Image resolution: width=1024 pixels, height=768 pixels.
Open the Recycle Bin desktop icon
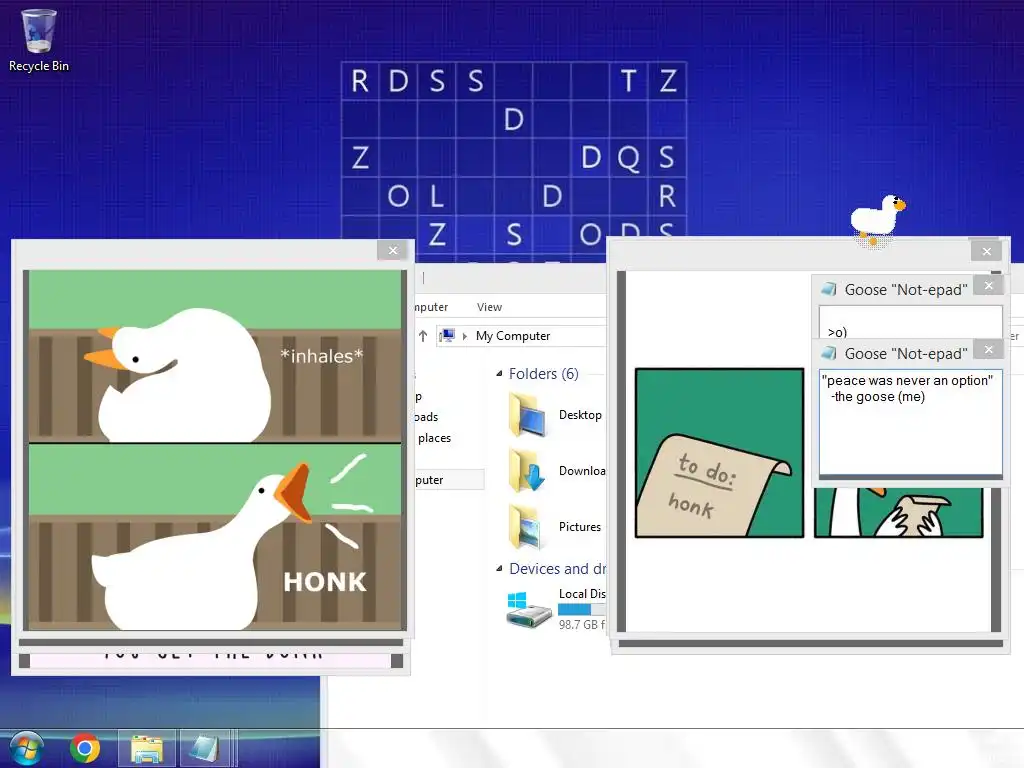pyautogui.click(x=39, y=39)
